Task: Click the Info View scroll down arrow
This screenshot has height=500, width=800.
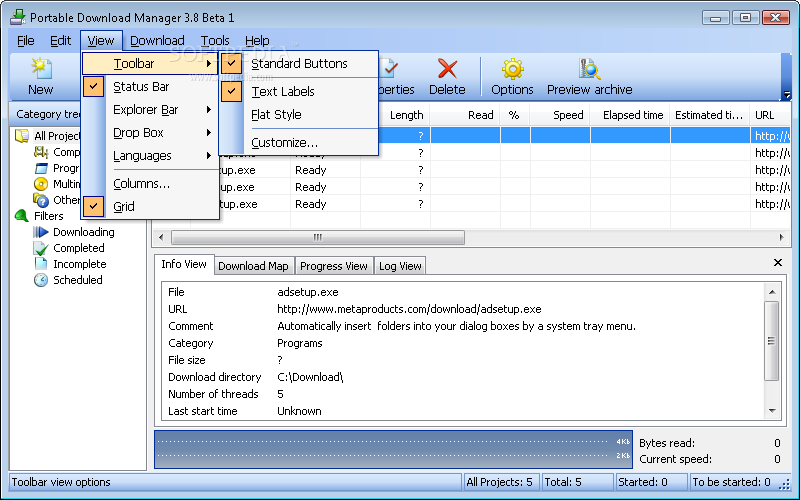Action: coord(772,411)
